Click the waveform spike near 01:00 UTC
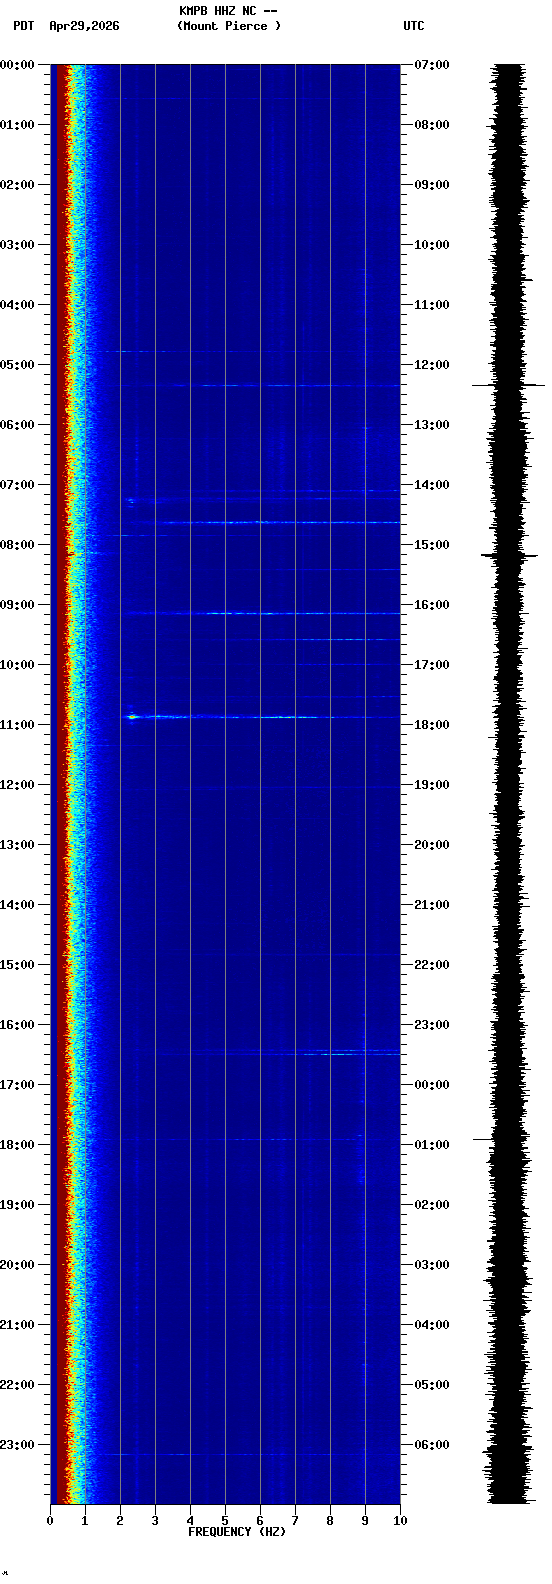Image resolution: width=552 pixels, height=1584 pixels. (x=483, y=1139)
